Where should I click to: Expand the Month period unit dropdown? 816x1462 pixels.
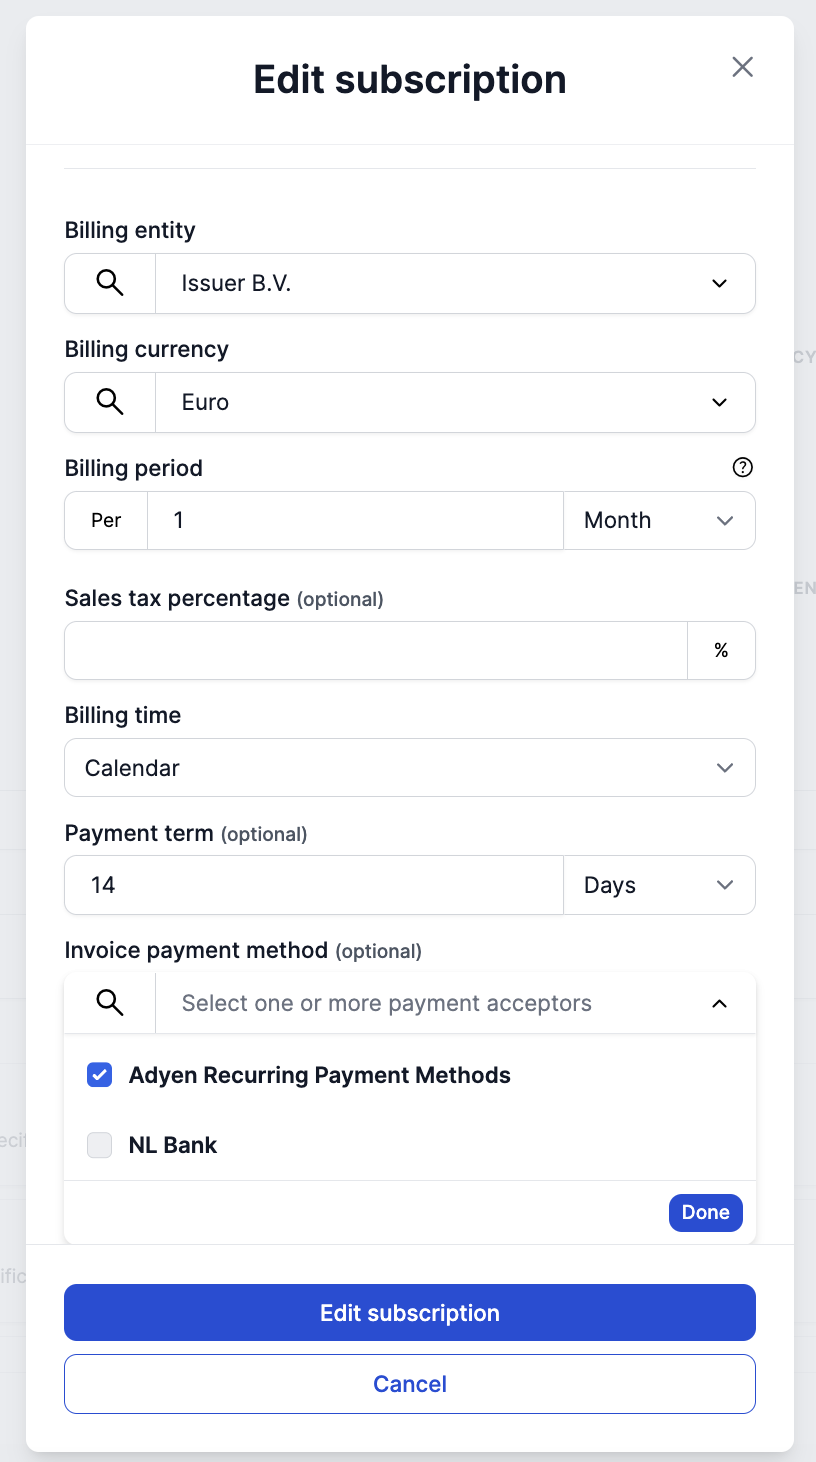659,521
